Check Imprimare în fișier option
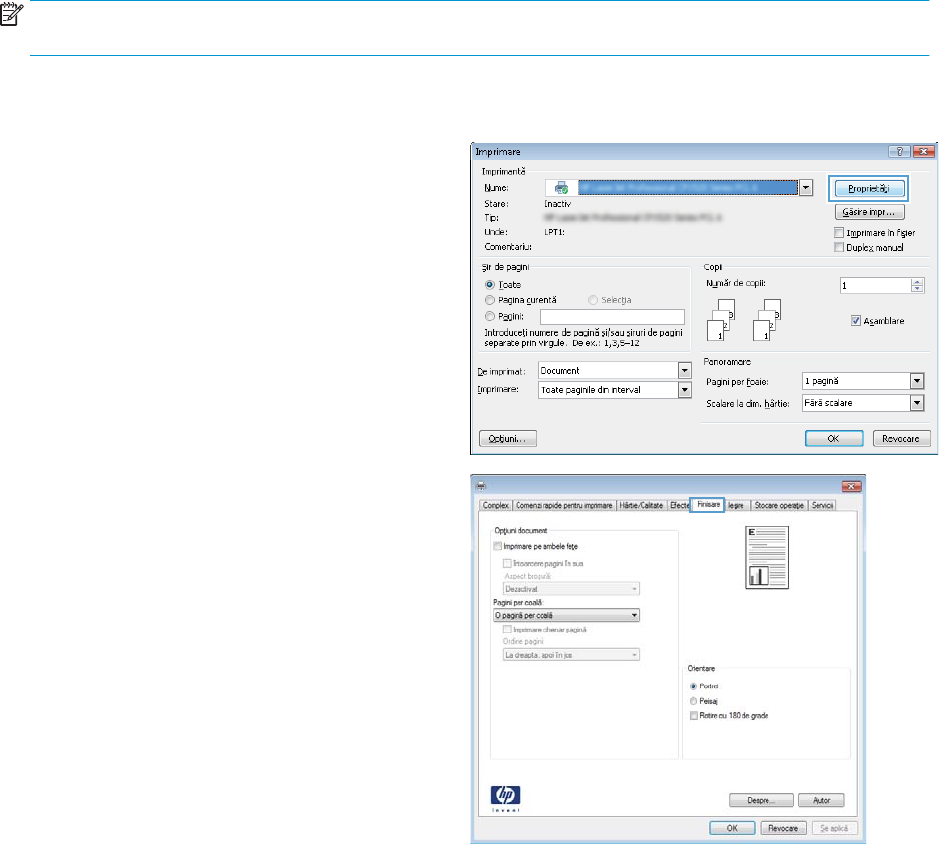This screenshot has width=939, height=844. 839,233
